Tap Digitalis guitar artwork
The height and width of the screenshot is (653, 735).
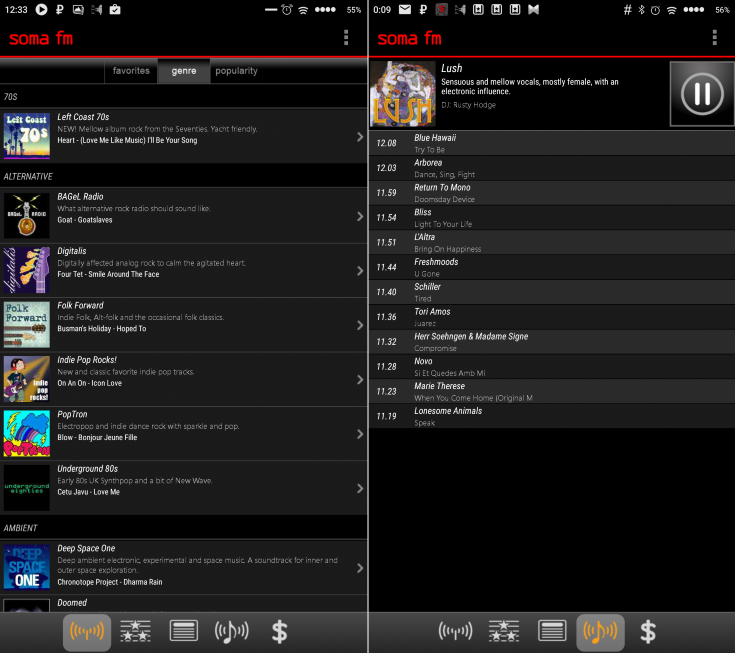coord(27,270)
